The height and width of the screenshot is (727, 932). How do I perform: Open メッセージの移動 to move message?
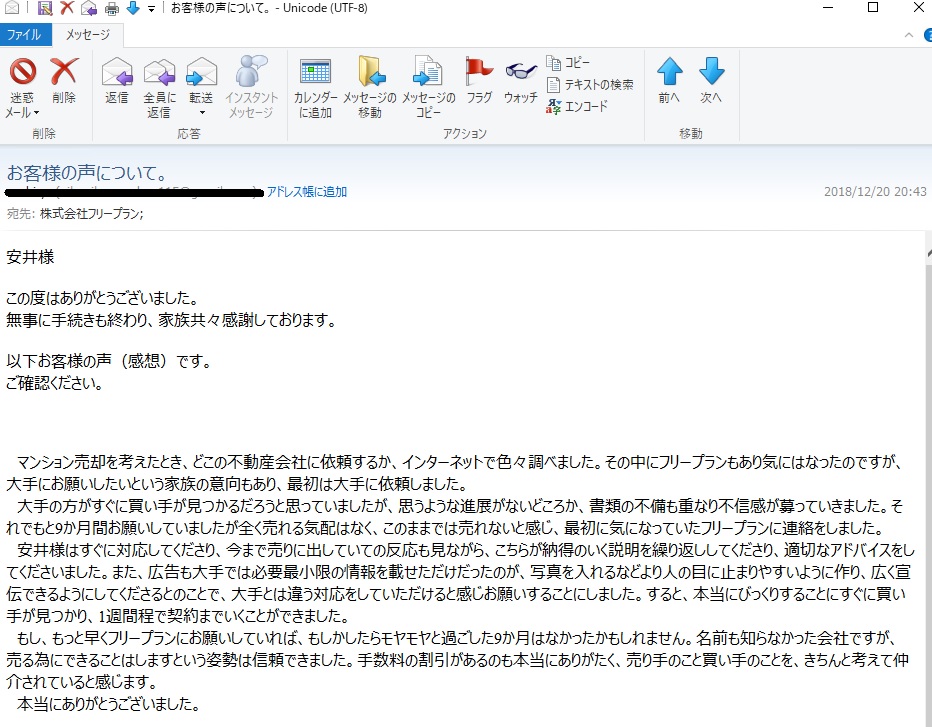pyautogui.click(x=370, y=88)
